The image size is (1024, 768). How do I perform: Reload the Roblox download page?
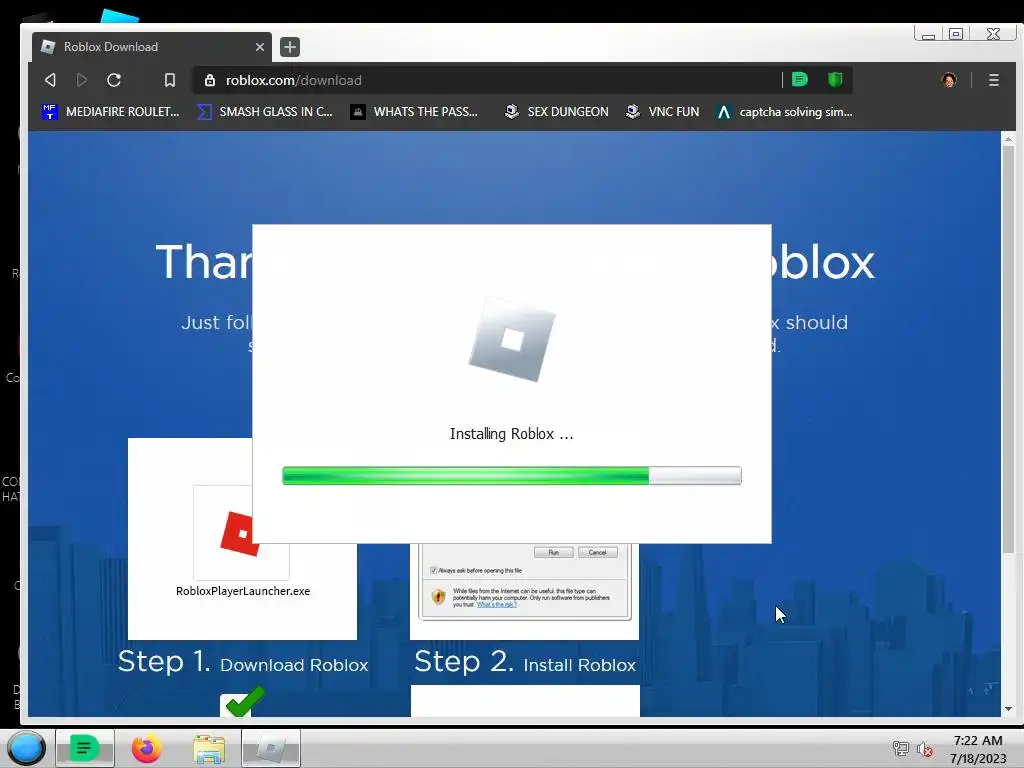(x=114, y=80)
